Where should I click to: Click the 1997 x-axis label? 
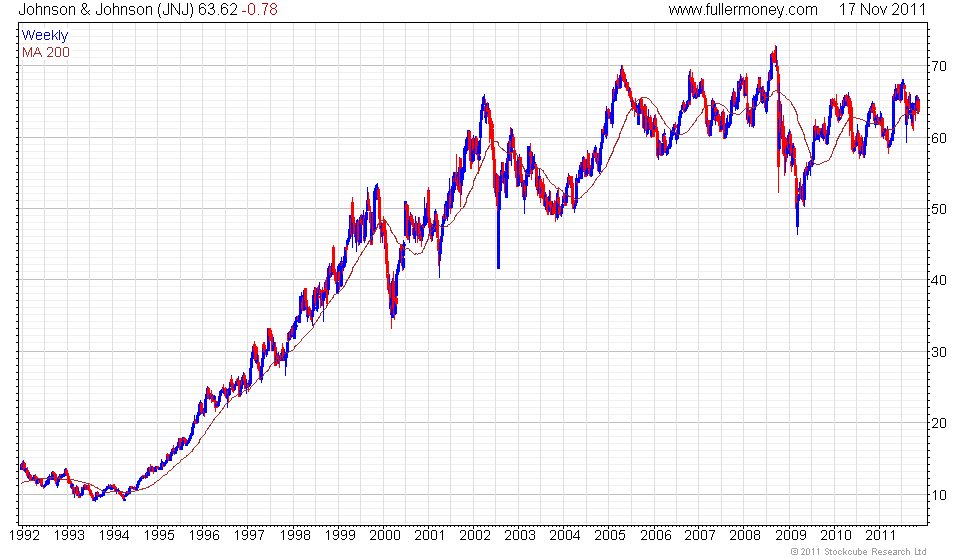coord(249,535)
